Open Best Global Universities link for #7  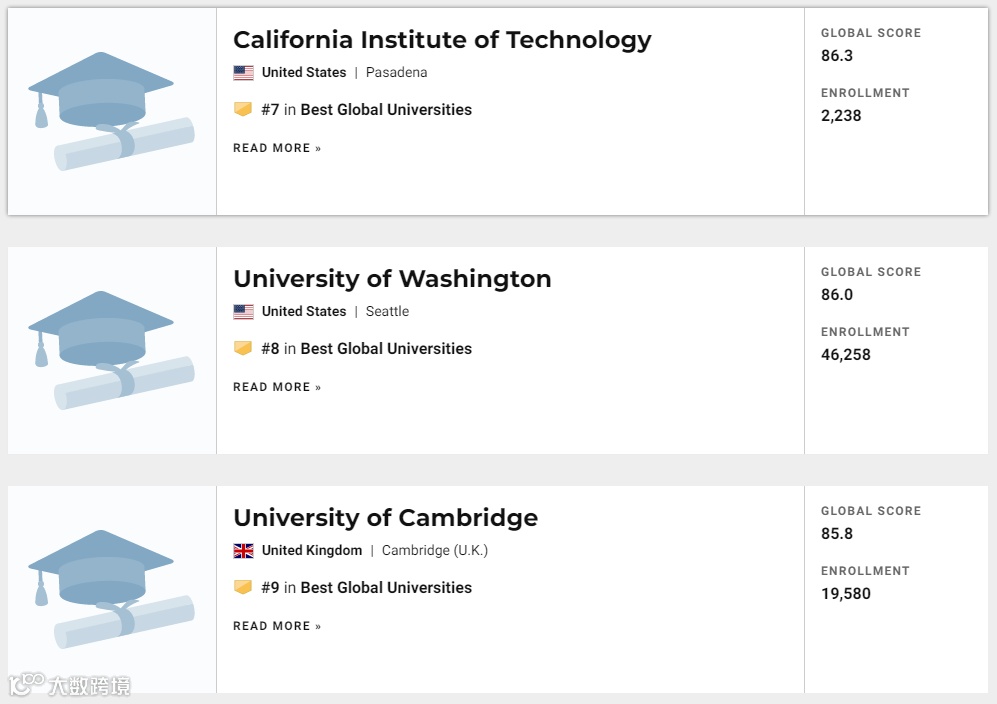[386, 110]
